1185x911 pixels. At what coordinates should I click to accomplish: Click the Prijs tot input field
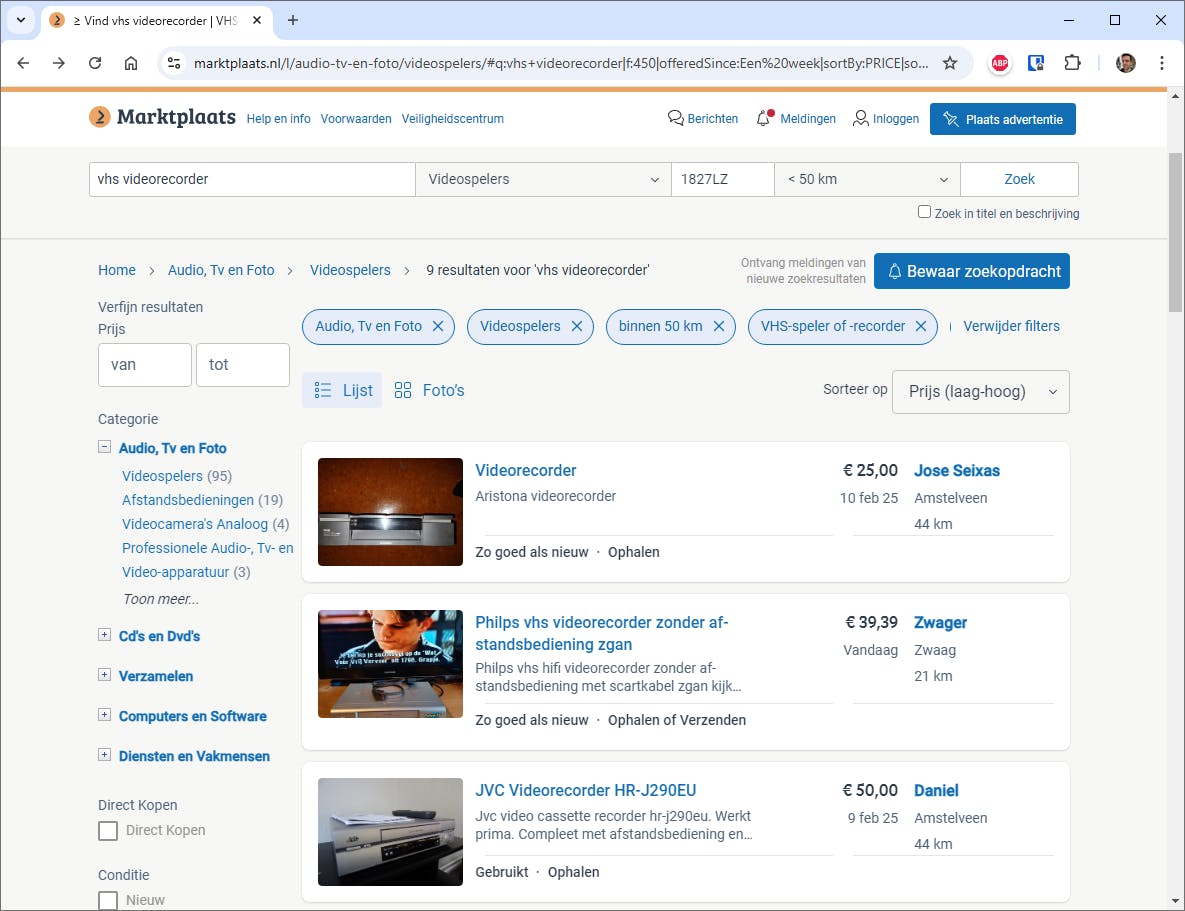(243, 364)
